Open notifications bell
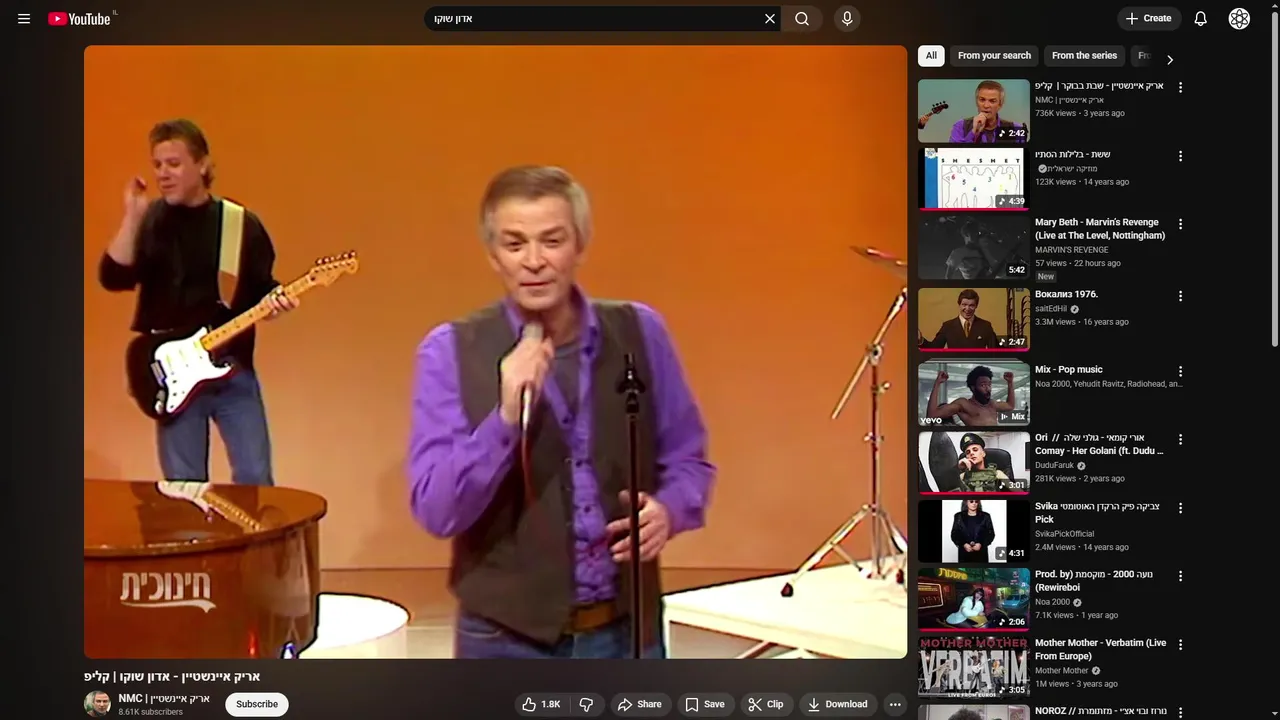The height and width of the screenshot is (720, 1280). coord(1201,19)
